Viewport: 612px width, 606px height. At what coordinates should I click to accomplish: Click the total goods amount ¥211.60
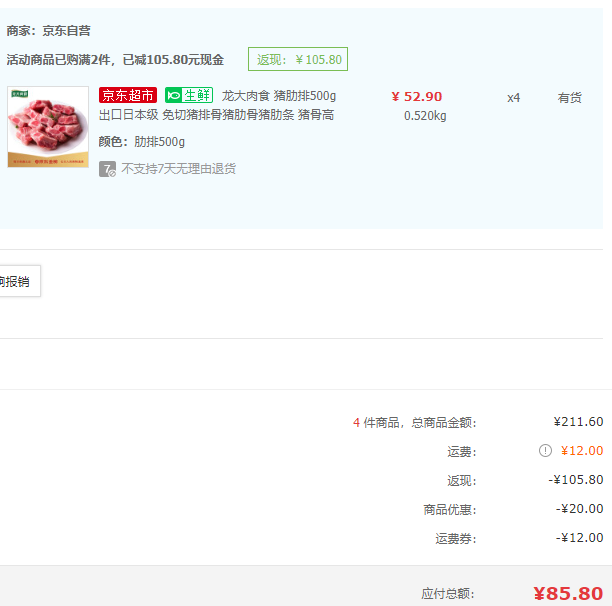point(578,422)
